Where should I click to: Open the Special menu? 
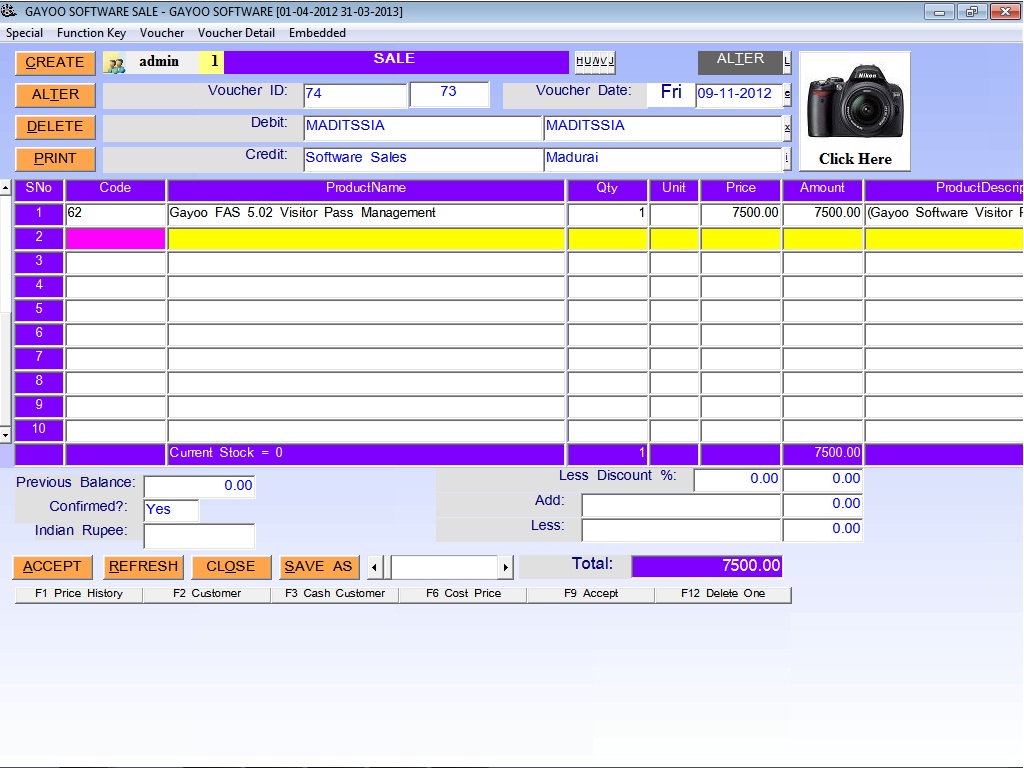coord(24,33)
